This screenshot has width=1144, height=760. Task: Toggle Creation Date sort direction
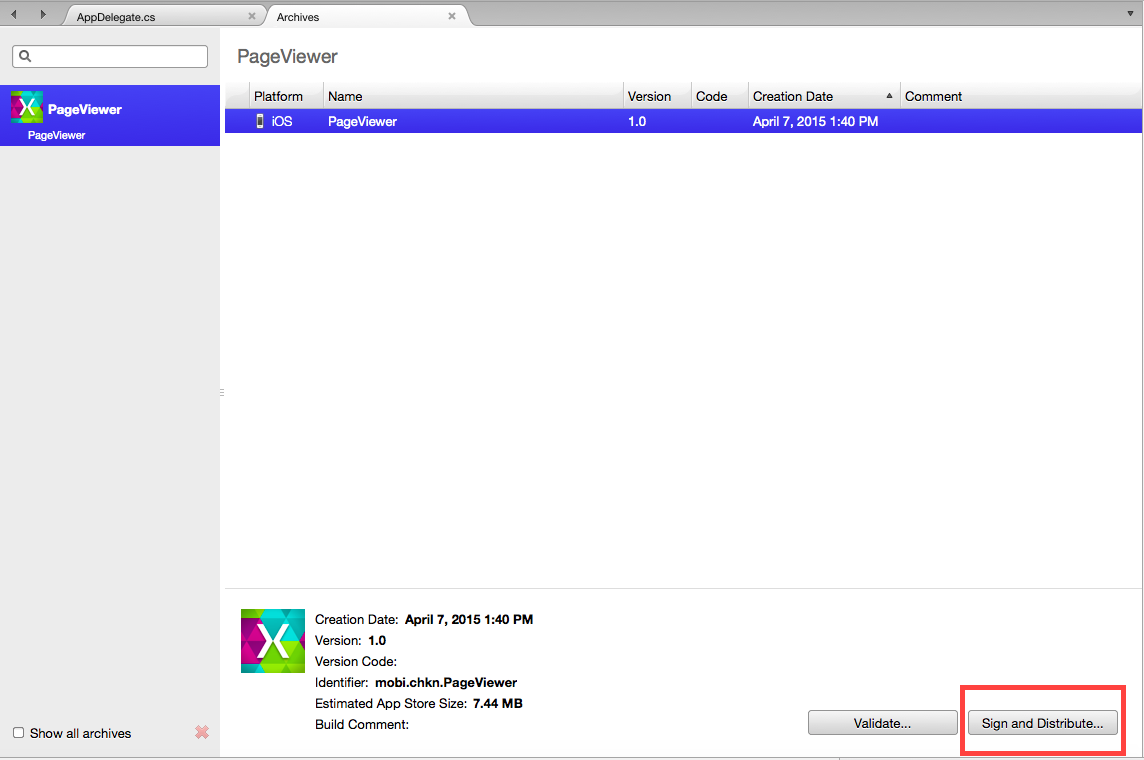pos(889,95)
